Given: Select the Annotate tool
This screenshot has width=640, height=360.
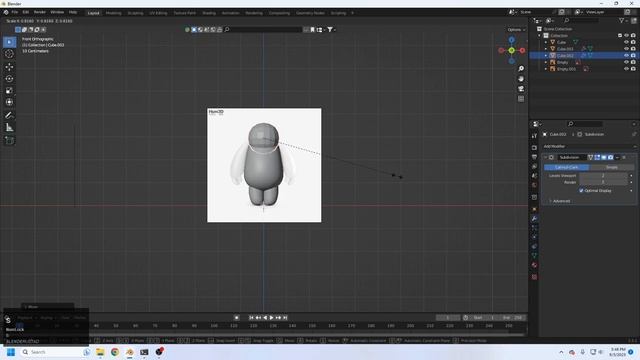Looking at the screenshot, I should tap(9, 115).
